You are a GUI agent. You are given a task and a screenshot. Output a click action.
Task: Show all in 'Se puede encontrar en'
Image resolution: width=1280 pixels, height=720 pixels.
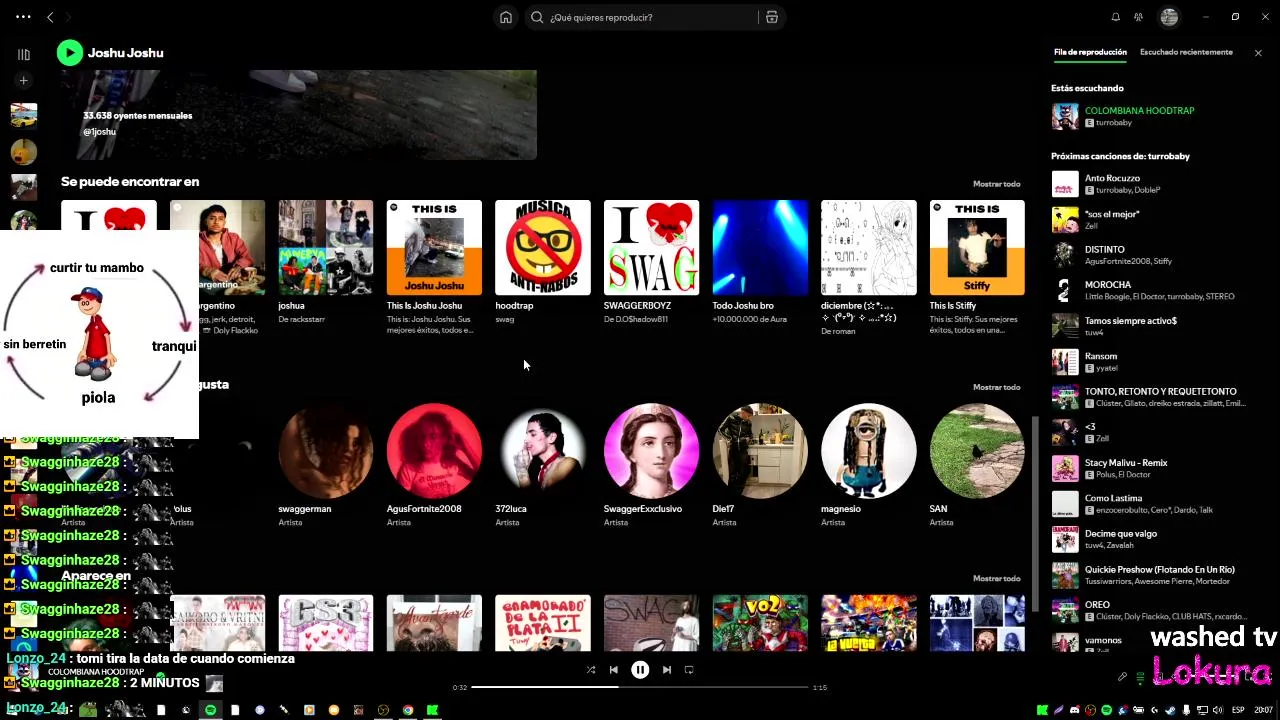click(996, 184)
